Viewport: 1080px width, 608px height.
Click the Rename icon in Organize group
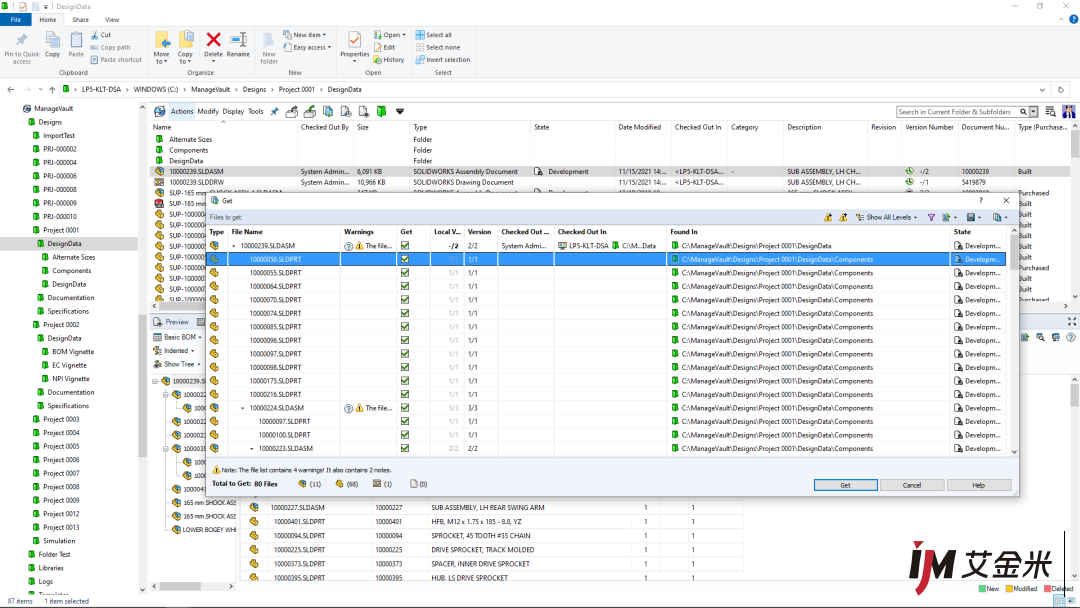pyautogui.click(x=238, y=40)
